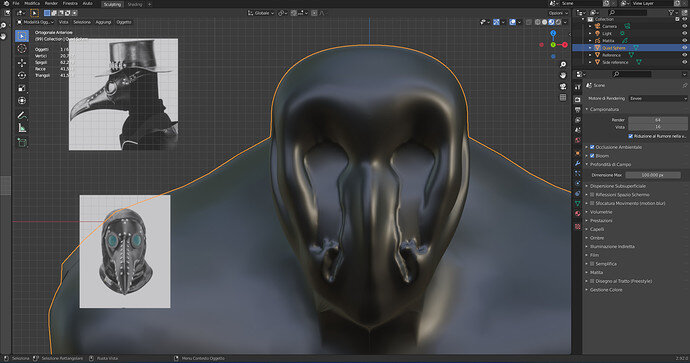Image resolution: width=690 pixels, height=363 pixels.
Task: Expand the Ombre panel
Action: pos(596,238)
